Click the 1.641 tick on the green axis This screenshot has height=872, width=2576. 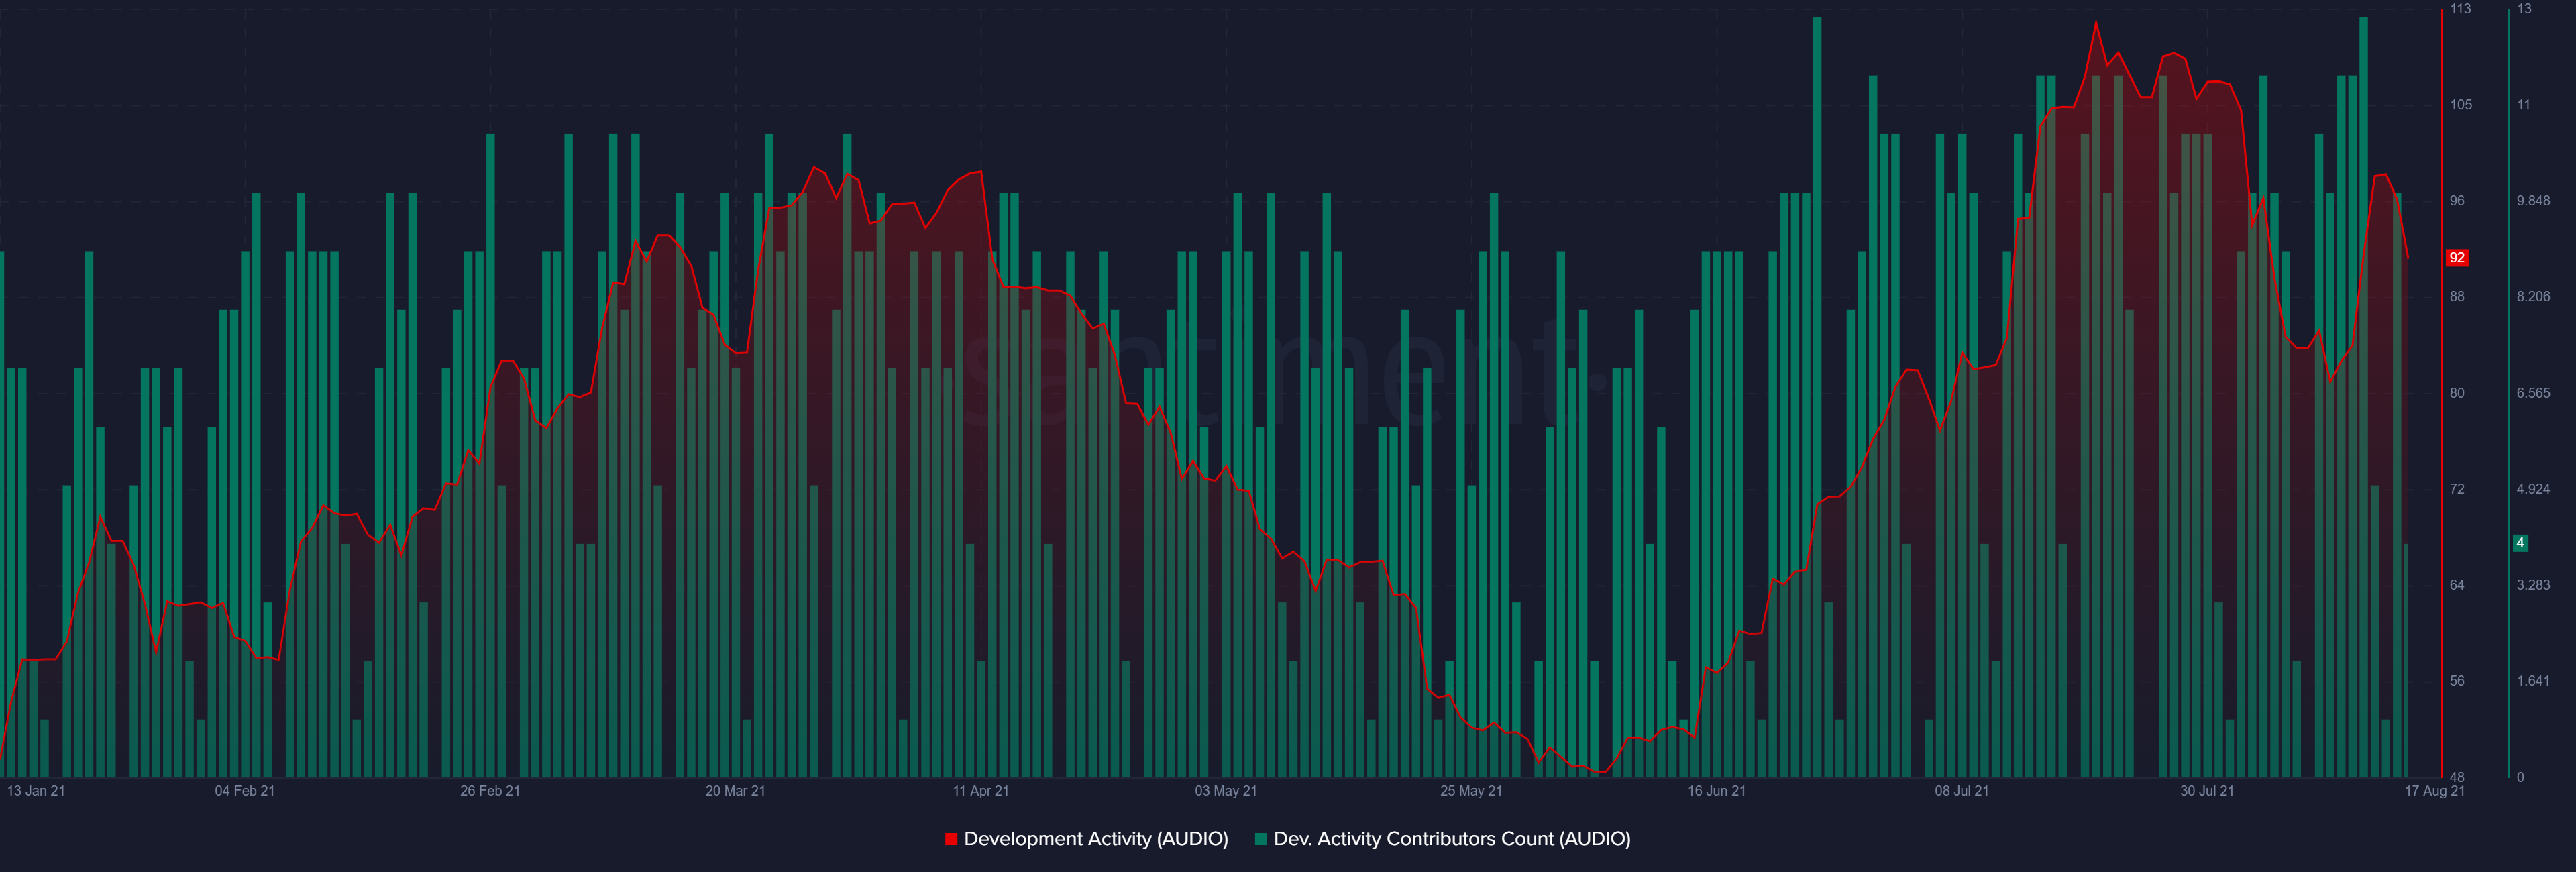point(2533,681)
